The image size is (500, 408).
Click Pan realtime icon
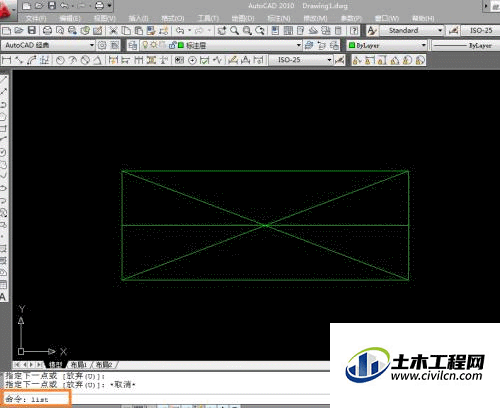[x=222, y=31]
